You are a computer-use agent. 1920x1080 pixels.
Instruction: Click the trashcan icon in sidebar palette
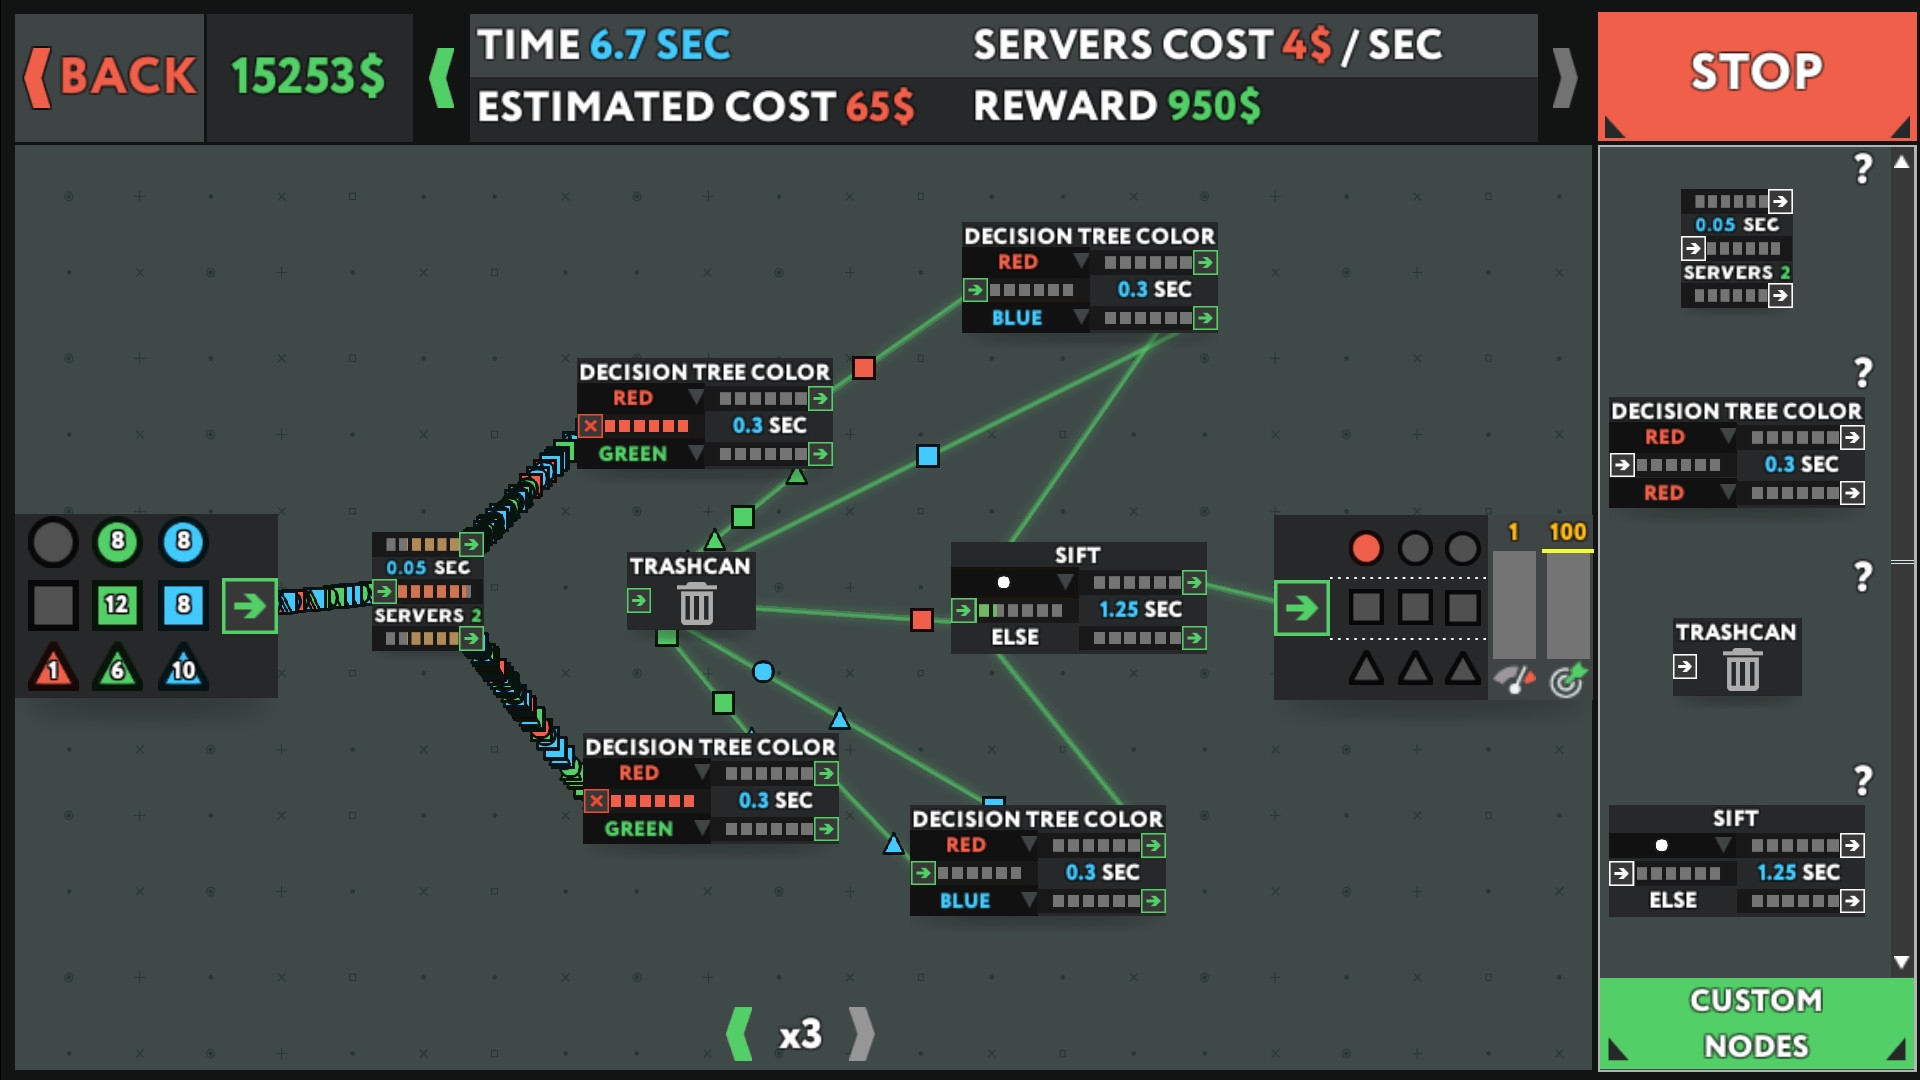[1742, 669]
